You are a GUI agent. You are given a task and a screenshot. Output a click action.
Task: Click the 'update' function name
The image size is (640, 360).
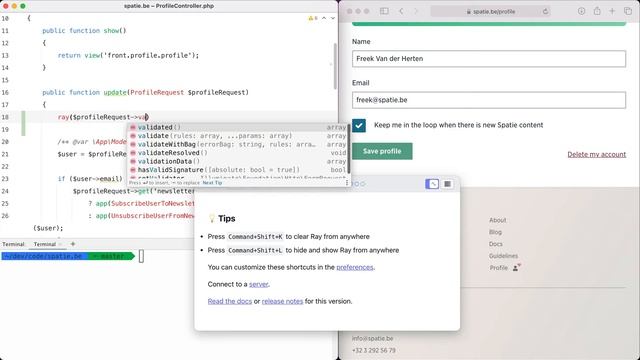click(115, 93)
